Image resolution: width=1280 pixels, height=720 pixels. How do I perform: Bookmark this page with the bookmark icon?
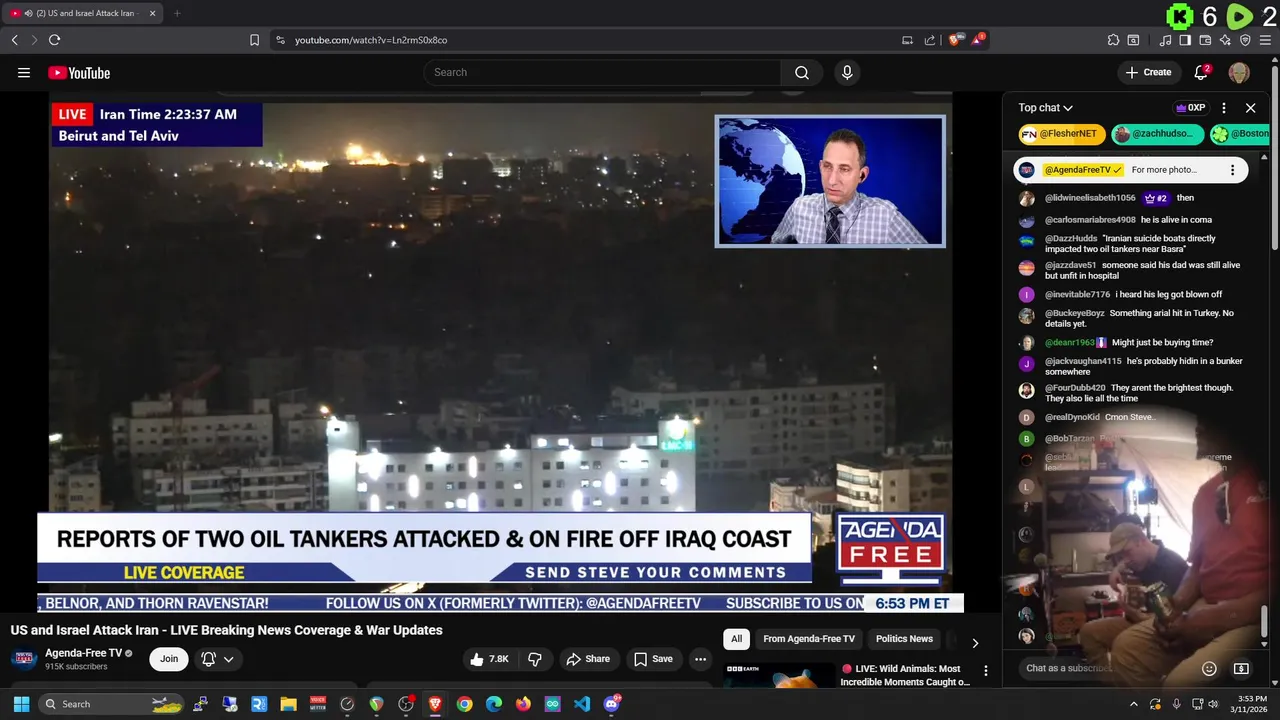click(x=254, y=40)
